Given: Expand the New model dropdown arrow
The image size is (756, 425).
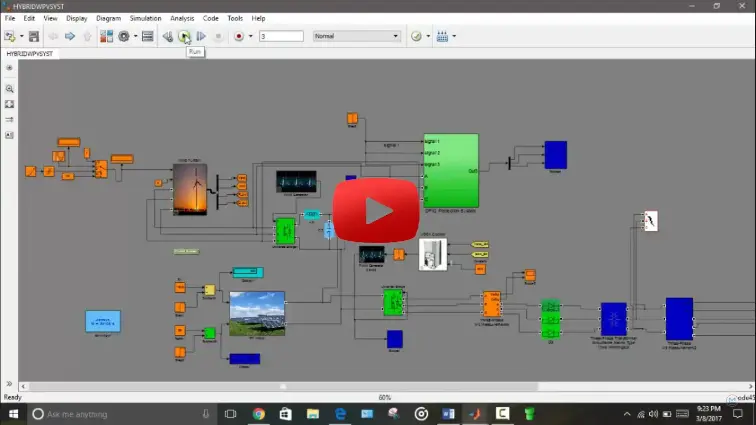Looking at the screenshot, I should click(x=20, y=36).
